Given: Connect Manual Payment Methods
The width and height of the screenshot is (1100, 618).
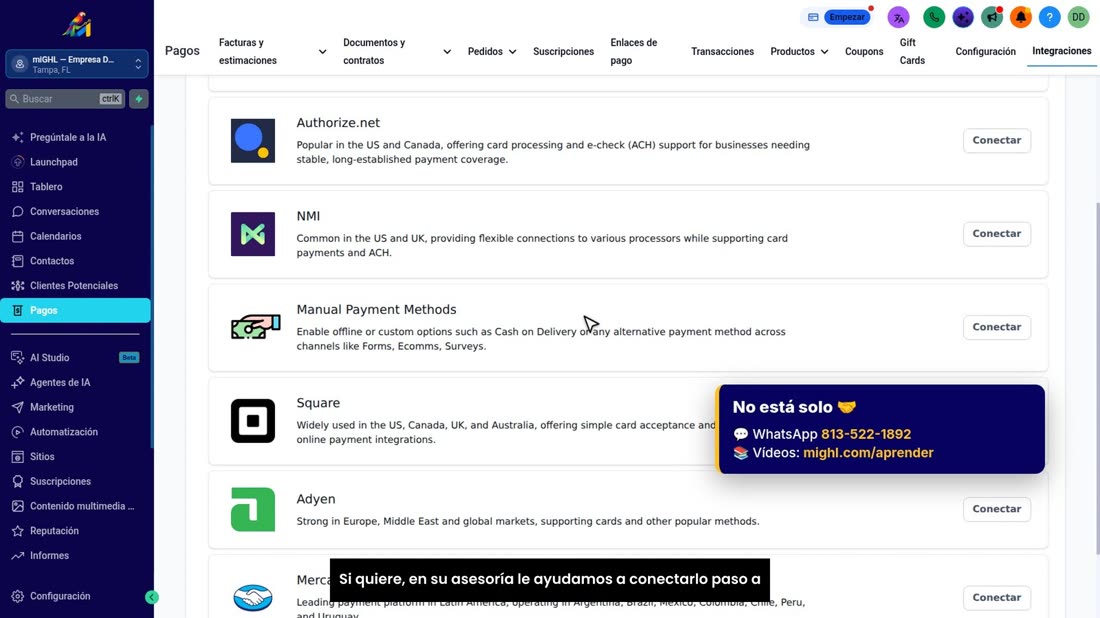Looking at the screenshot, I should [x=996, y=327].
